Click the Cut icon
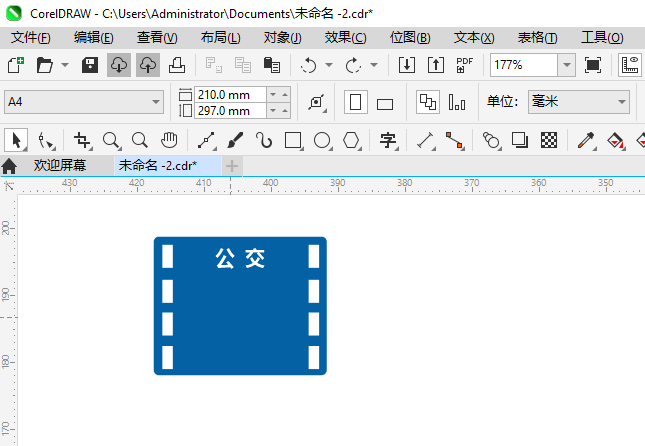 214,65
